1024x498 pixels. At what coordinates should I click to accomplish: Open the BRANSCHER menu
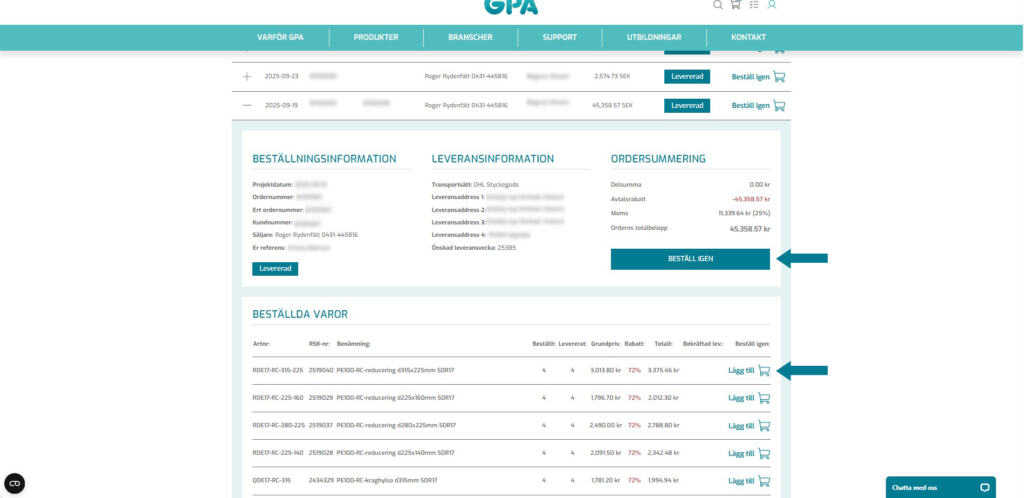click(x=470, y=38)
